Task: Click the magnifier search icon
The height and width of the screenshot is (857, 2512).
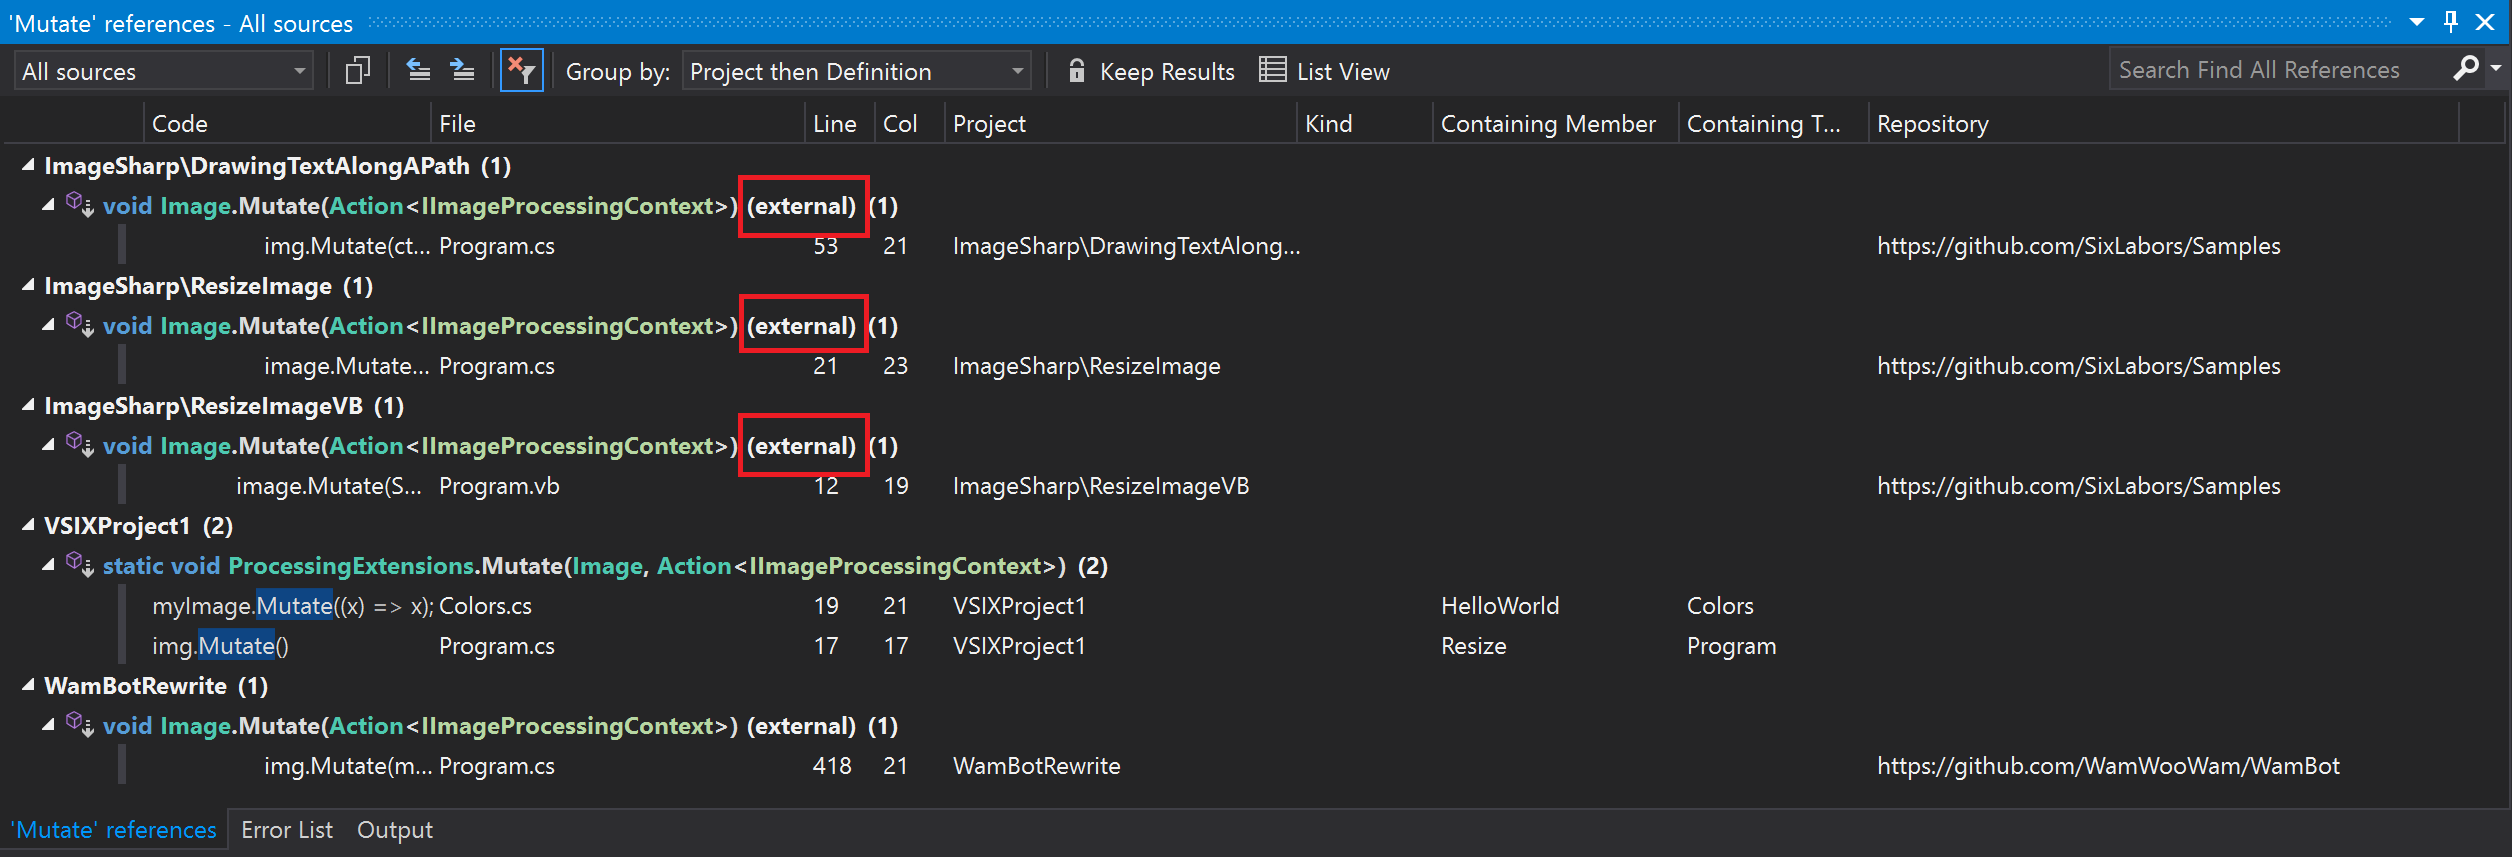Action: pyautogui.click(x=2466, y=69)
